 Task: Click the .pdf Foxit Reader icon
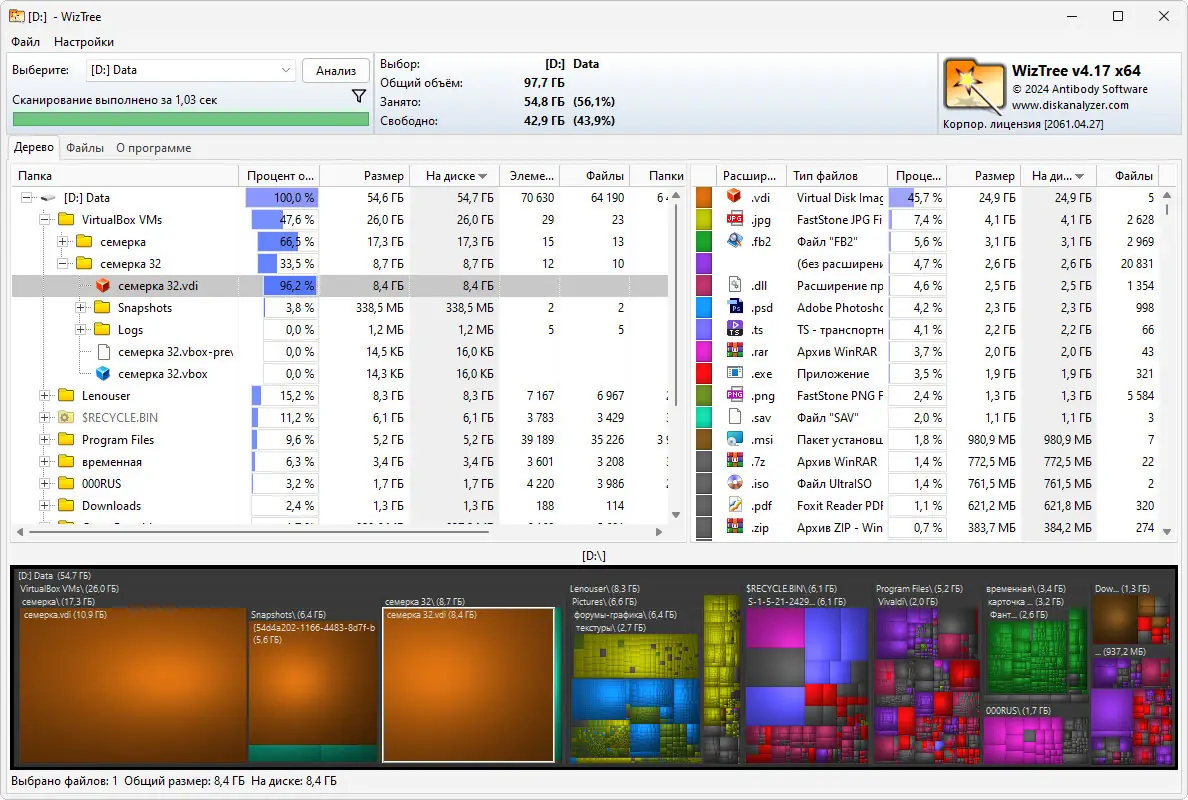click(x=734, y=505)
